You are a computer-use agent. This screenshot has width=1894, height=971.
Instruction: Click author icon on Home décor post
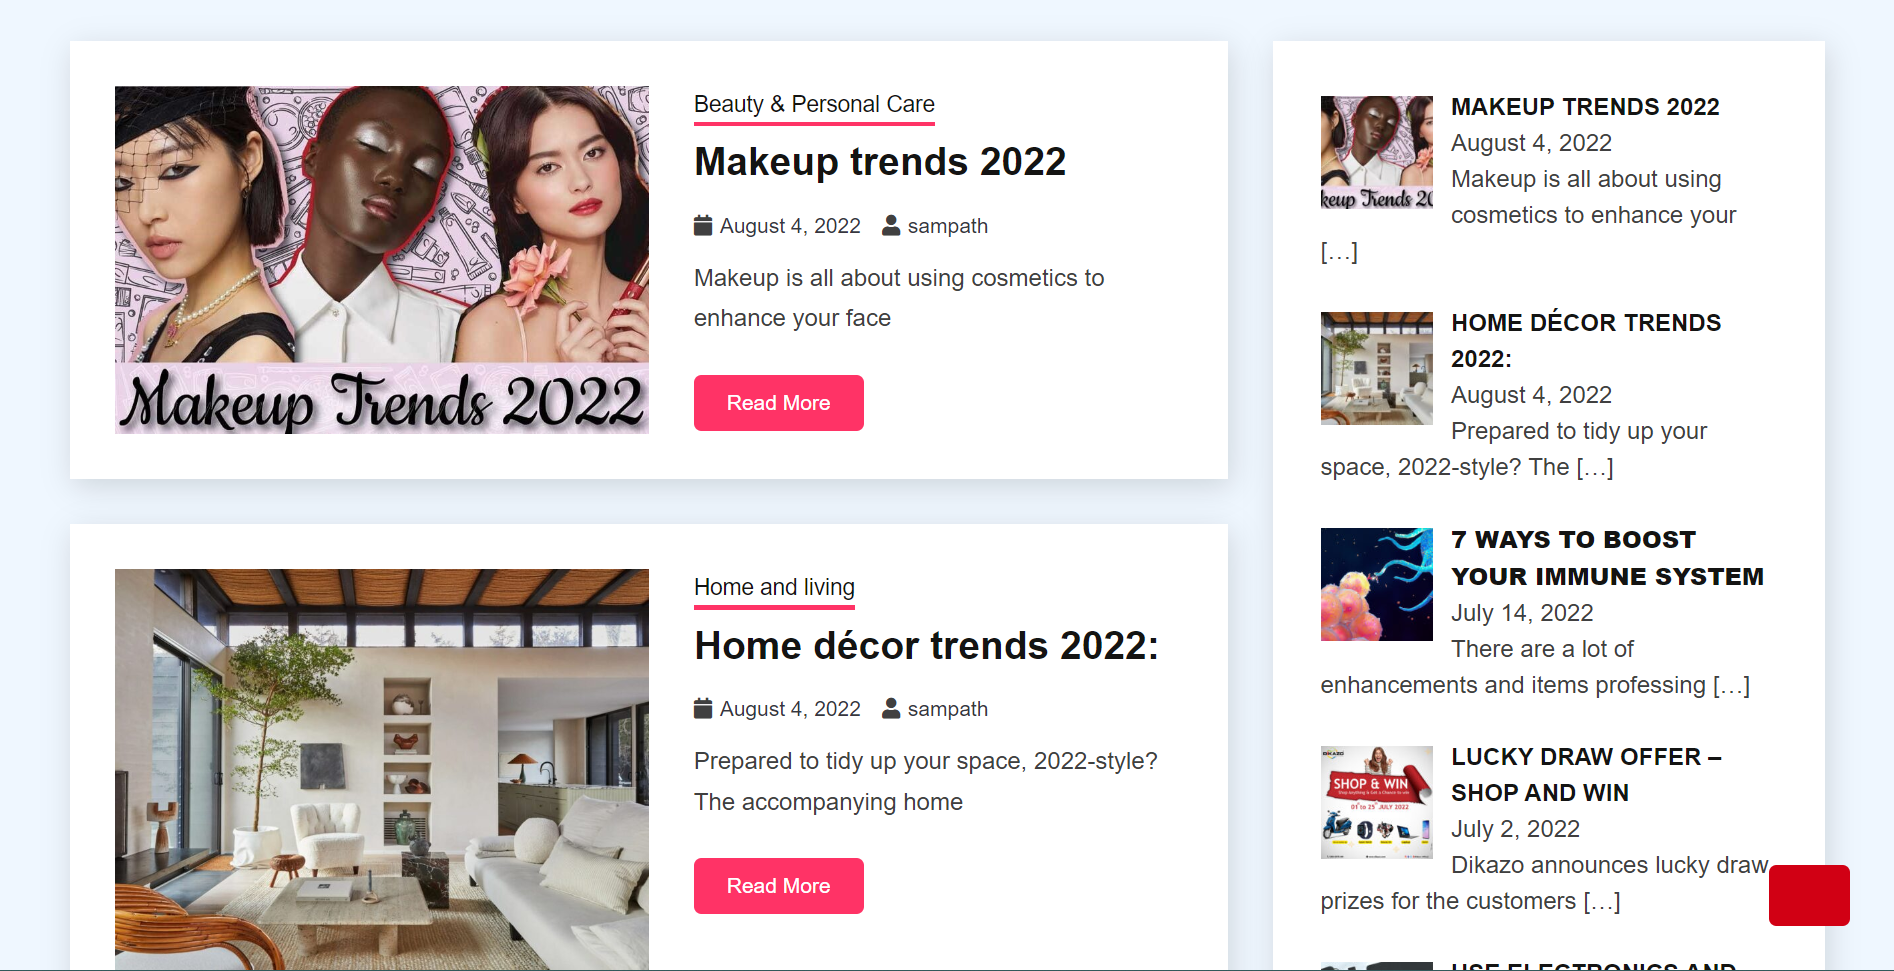pos(891,709)
